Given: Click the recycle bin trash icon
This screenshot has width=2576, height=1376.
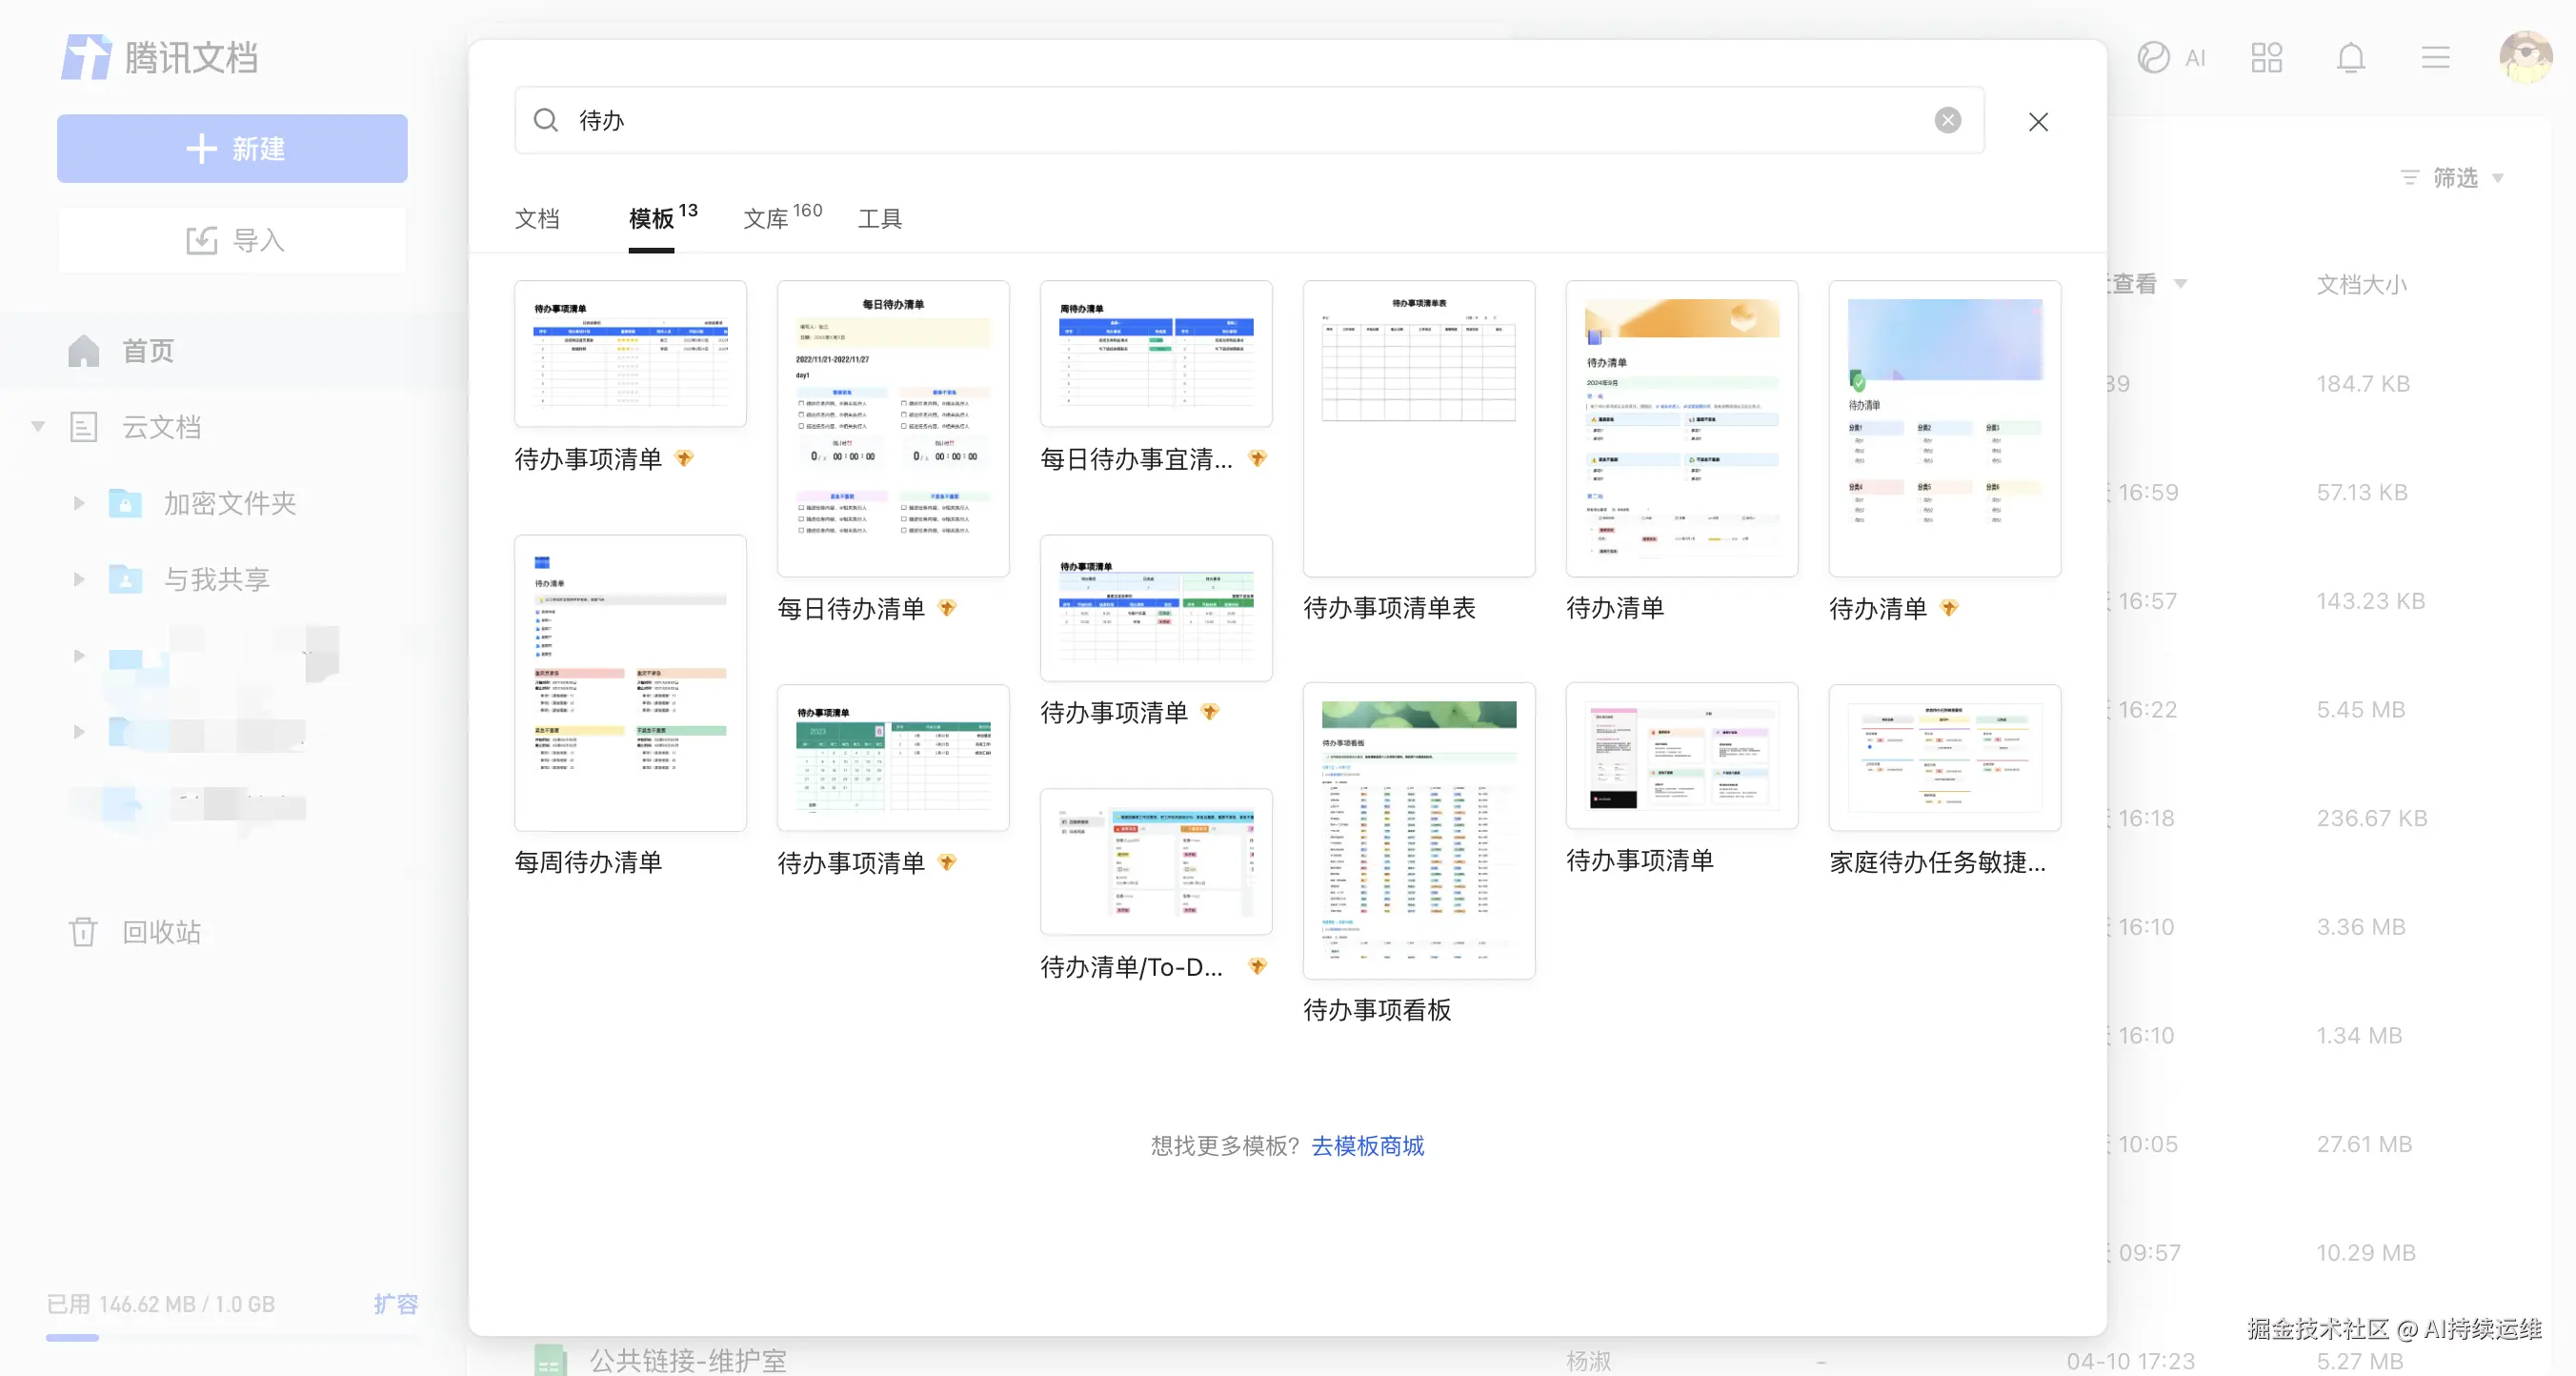Looking at the screenshot, I should coord(83,932).
